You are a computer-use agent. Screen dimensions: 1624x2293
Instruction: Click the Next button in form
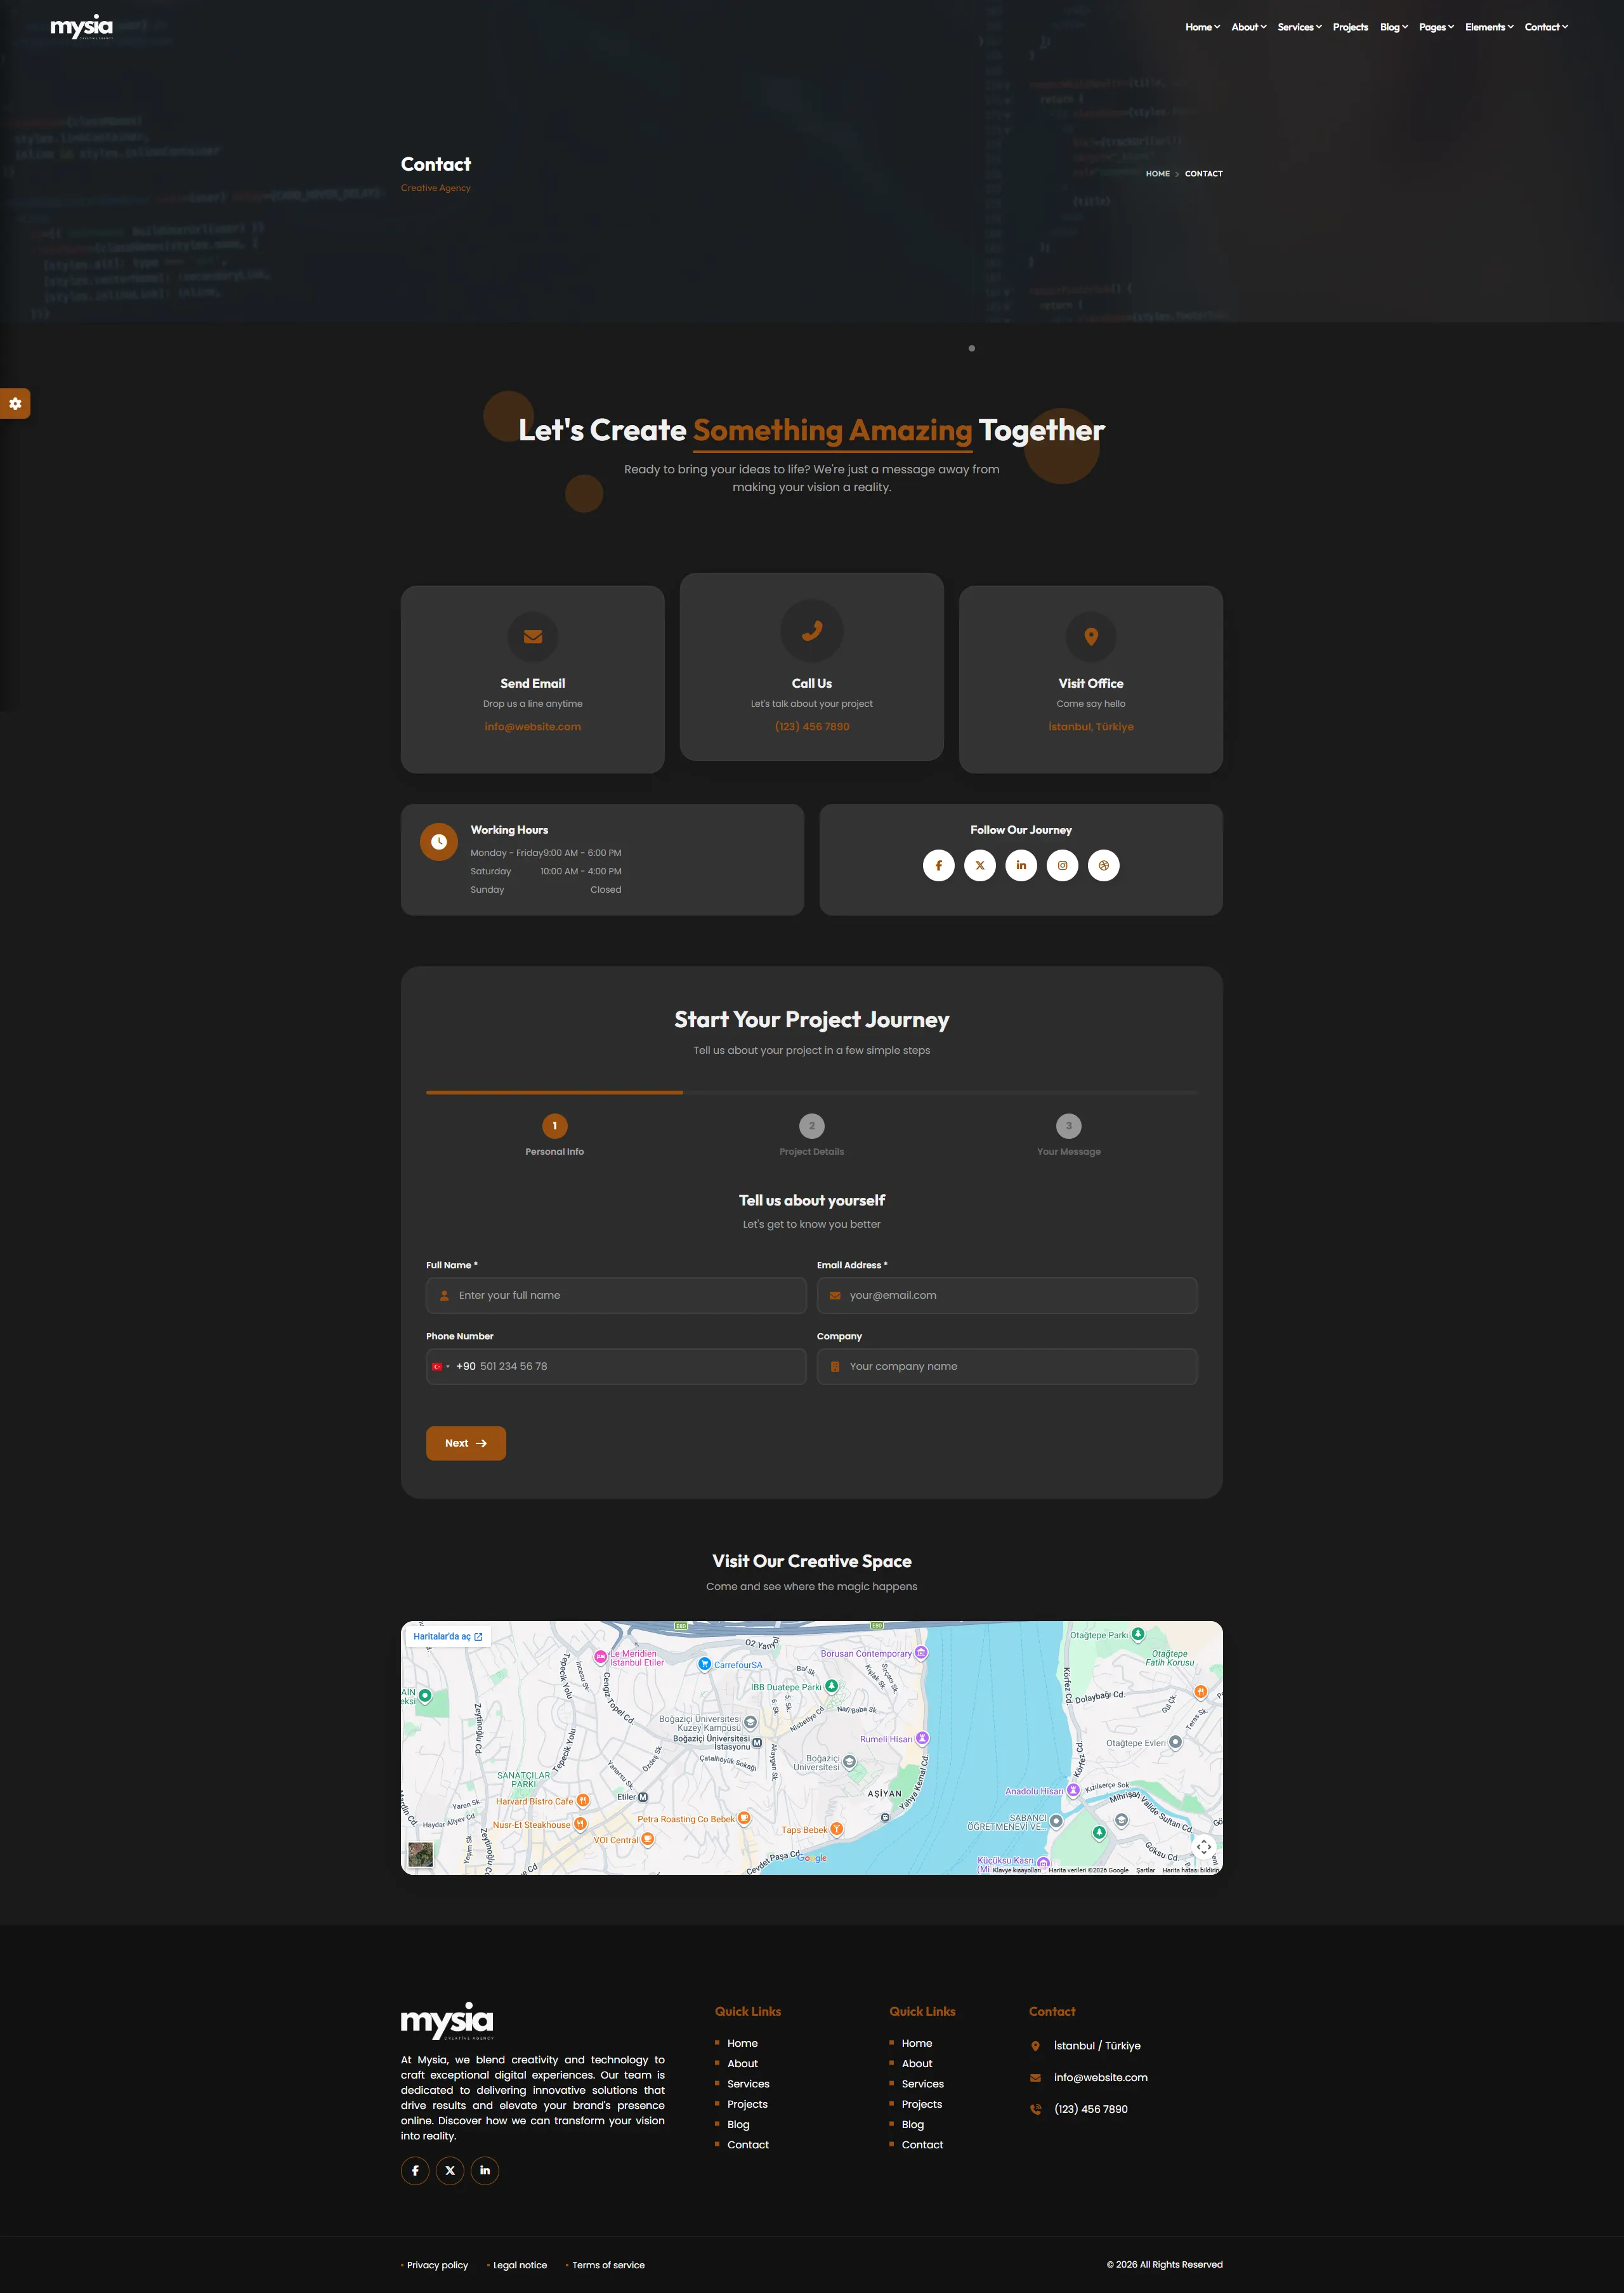click(x=466, y=1443)
